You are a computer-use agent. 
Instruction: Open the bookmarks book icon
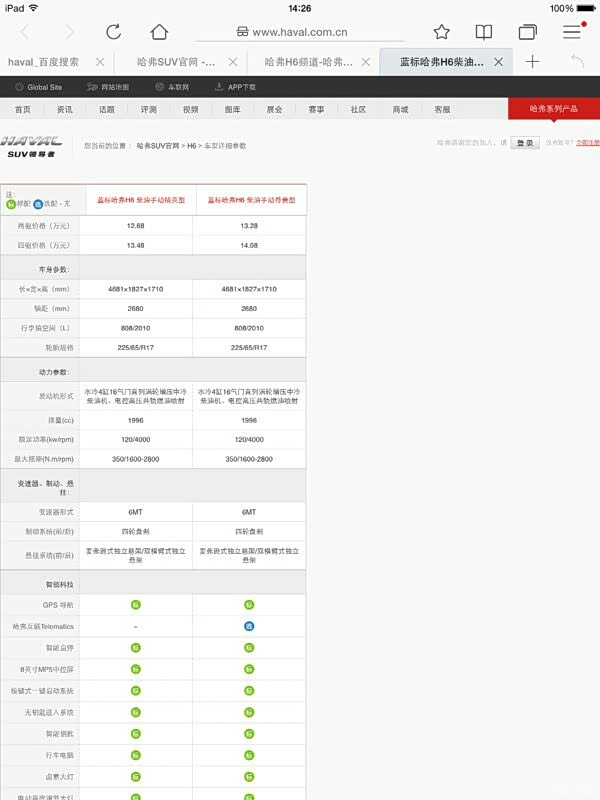[x=484, y=32]
